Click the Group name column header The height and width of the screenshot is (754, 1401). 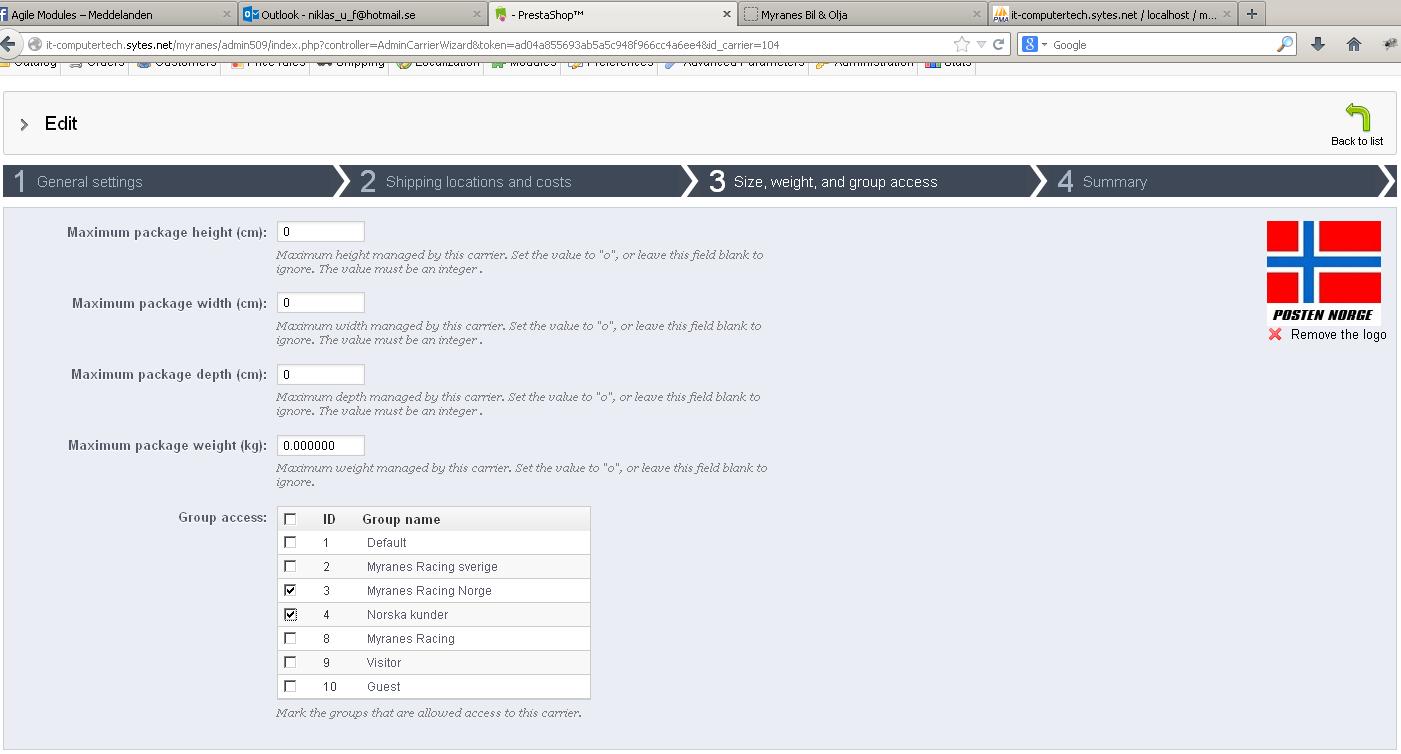(x=401, y=519)
